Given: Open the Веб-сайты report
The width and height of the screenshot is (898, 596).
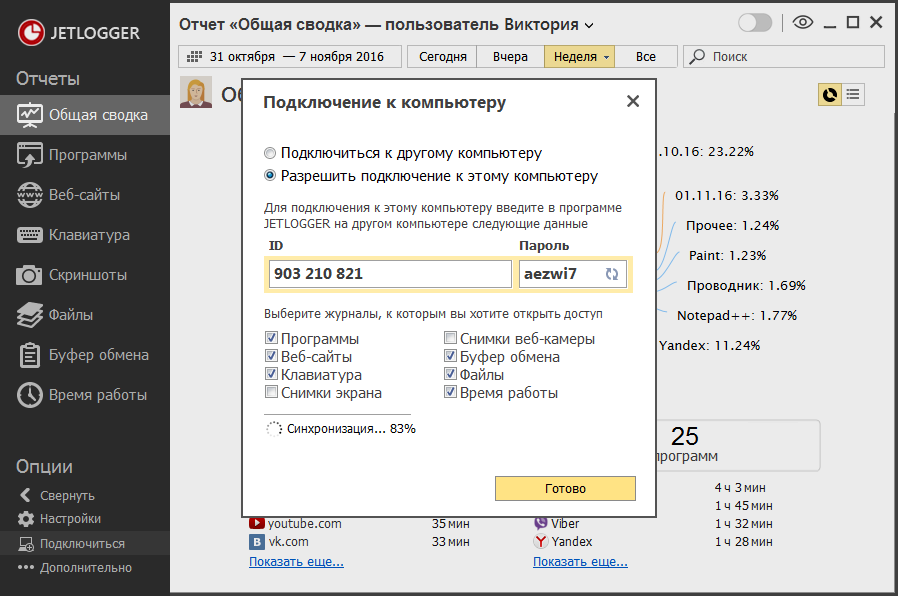Looking at the screenshot, I should coord(85,195).
